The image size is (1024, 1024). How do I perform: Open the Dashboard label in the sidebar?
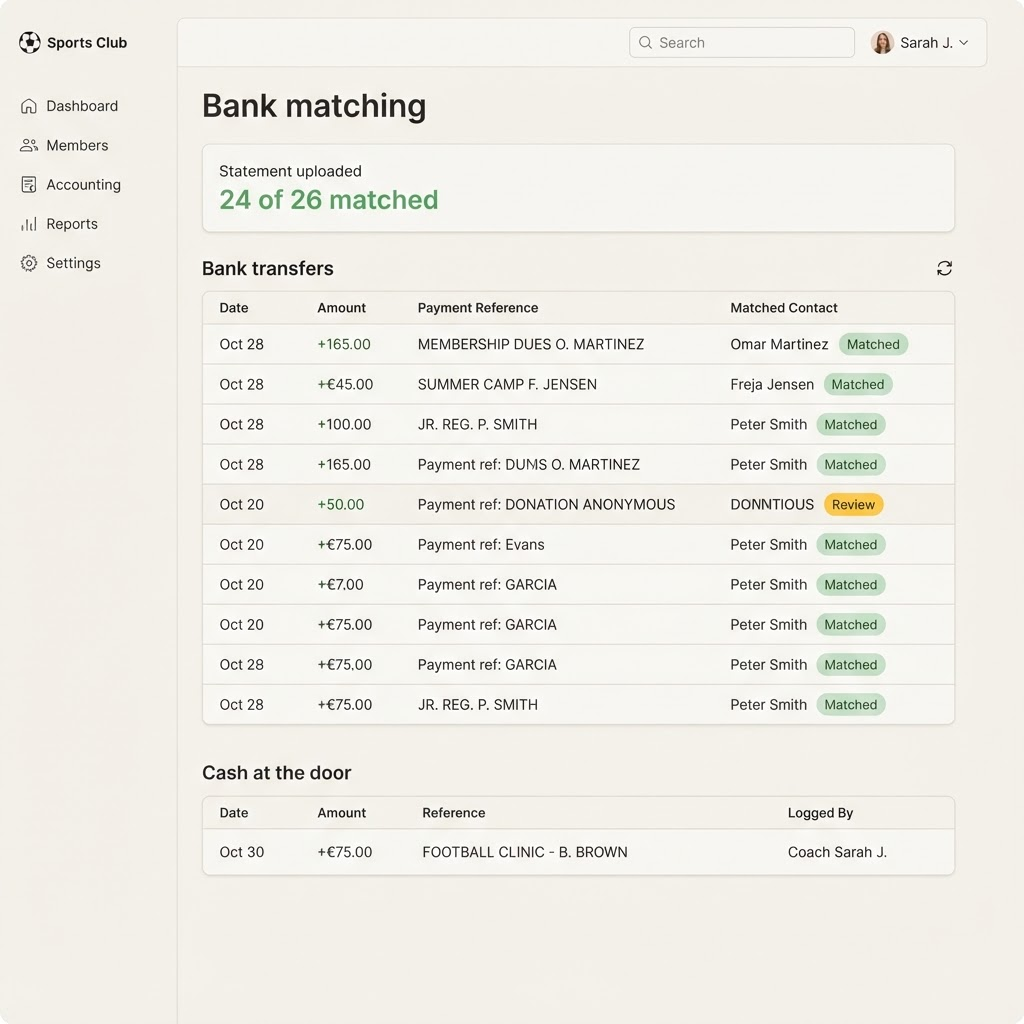coord(82,106)
